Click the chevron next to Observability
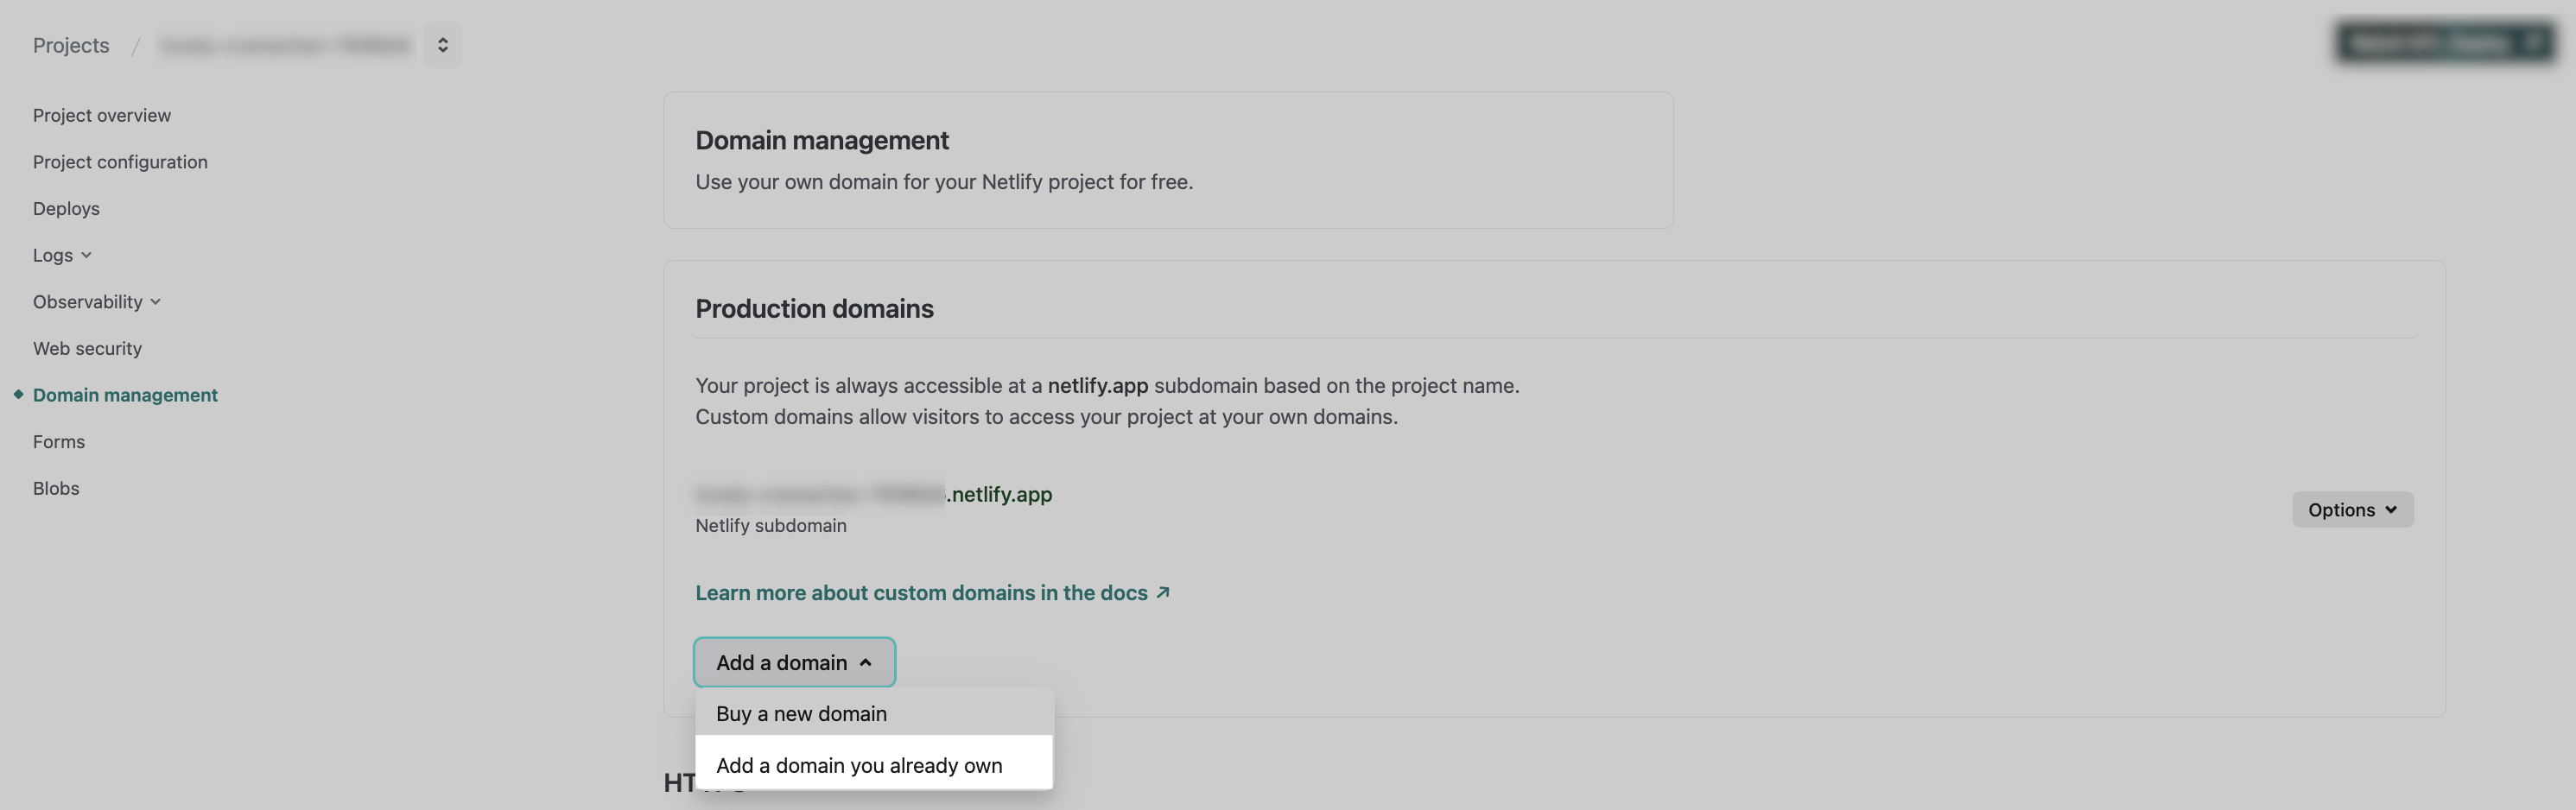This screenshot has height=810, width=2576. (x=156, y=301)
